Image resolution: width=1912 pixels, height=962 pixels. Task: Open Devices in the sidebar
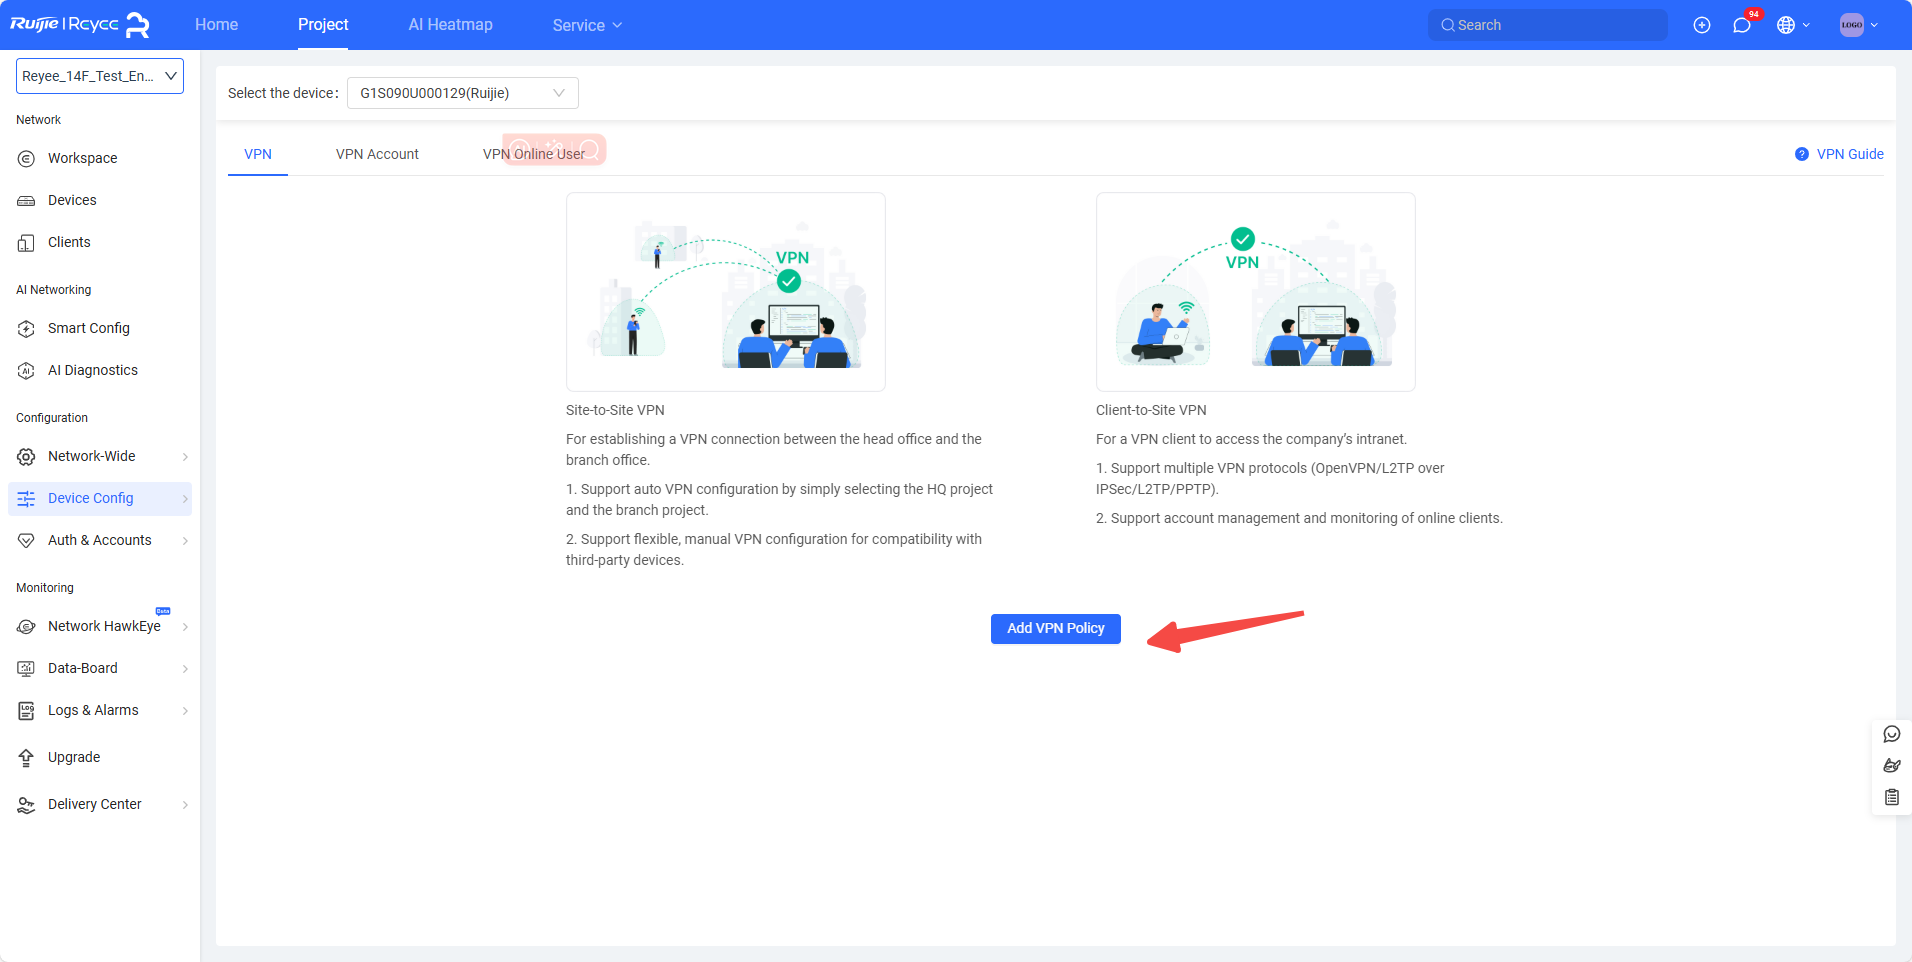pyautogui.click(x=72, y=200)
